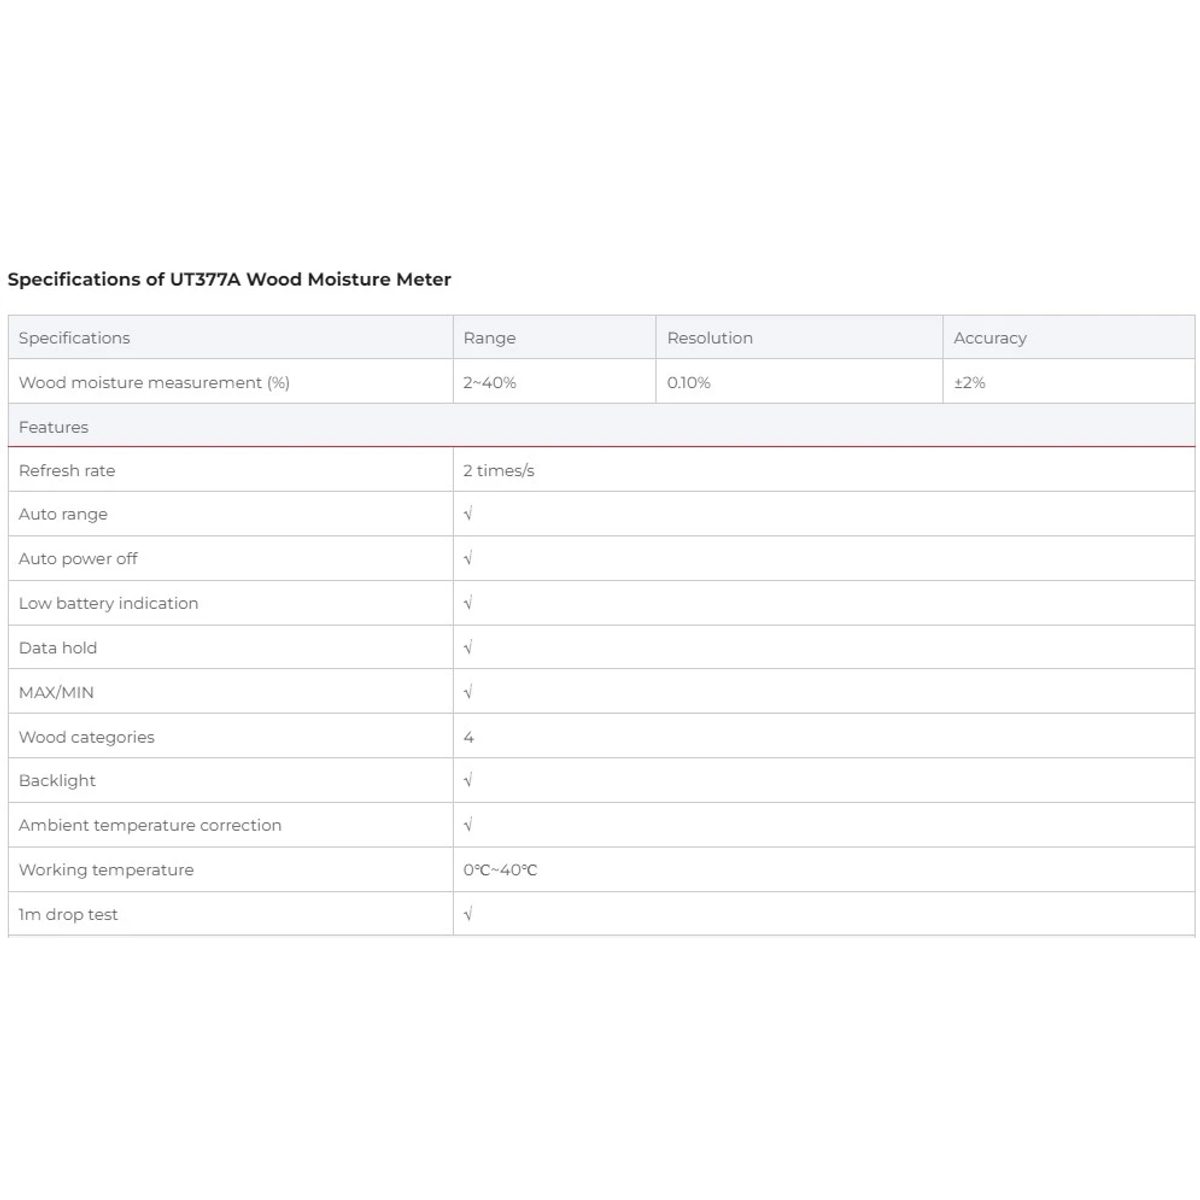The height and width of the screenshot is (1200, 1200).
Task: Click the 2~40% range value
Action: click(x=490, y=382)
